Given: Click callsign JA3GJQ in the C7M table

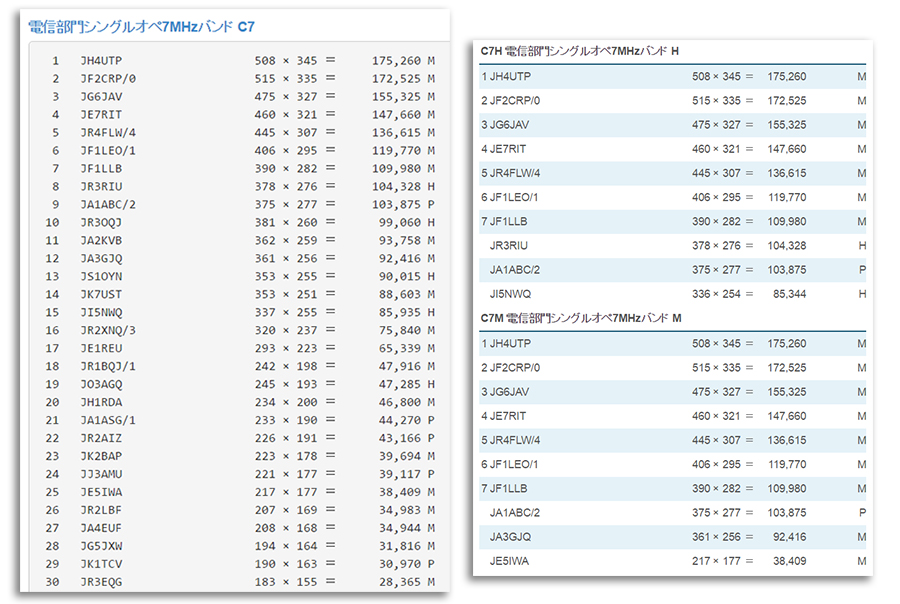Looking at the screenshot, I should pos(510,536).
